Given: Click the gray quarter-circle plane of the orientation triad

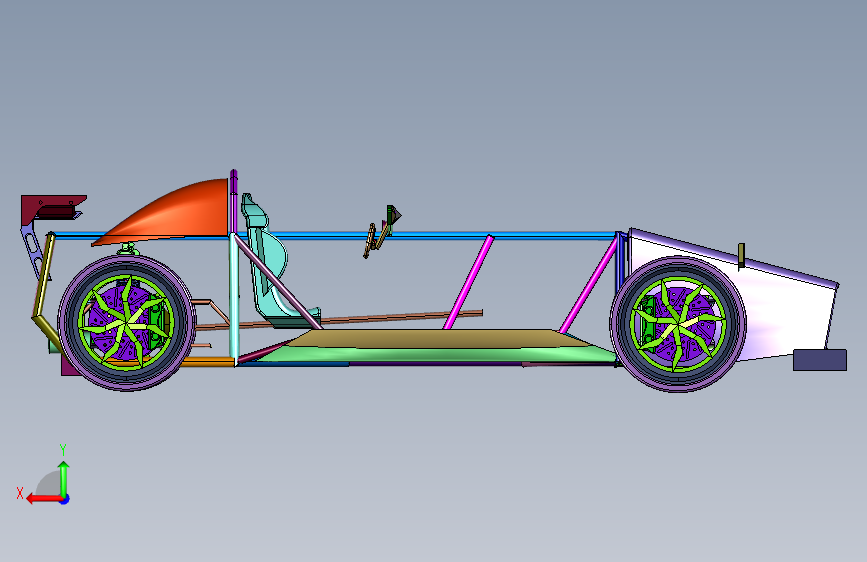Looking at the screenshot, I should tap(48, 484).
